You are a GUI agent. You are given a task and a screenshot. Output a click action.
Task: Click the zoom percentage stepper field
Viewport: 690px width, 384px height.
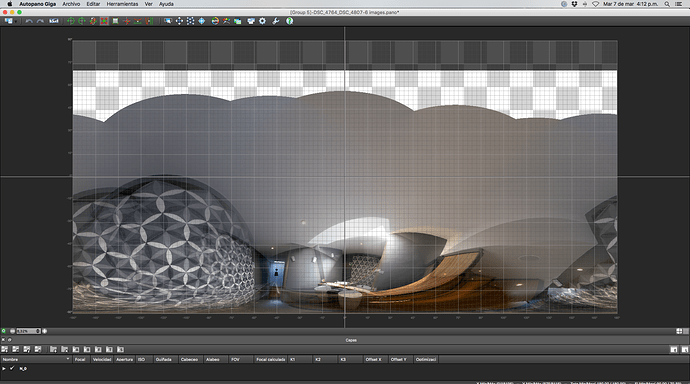[x=29, y=331]
